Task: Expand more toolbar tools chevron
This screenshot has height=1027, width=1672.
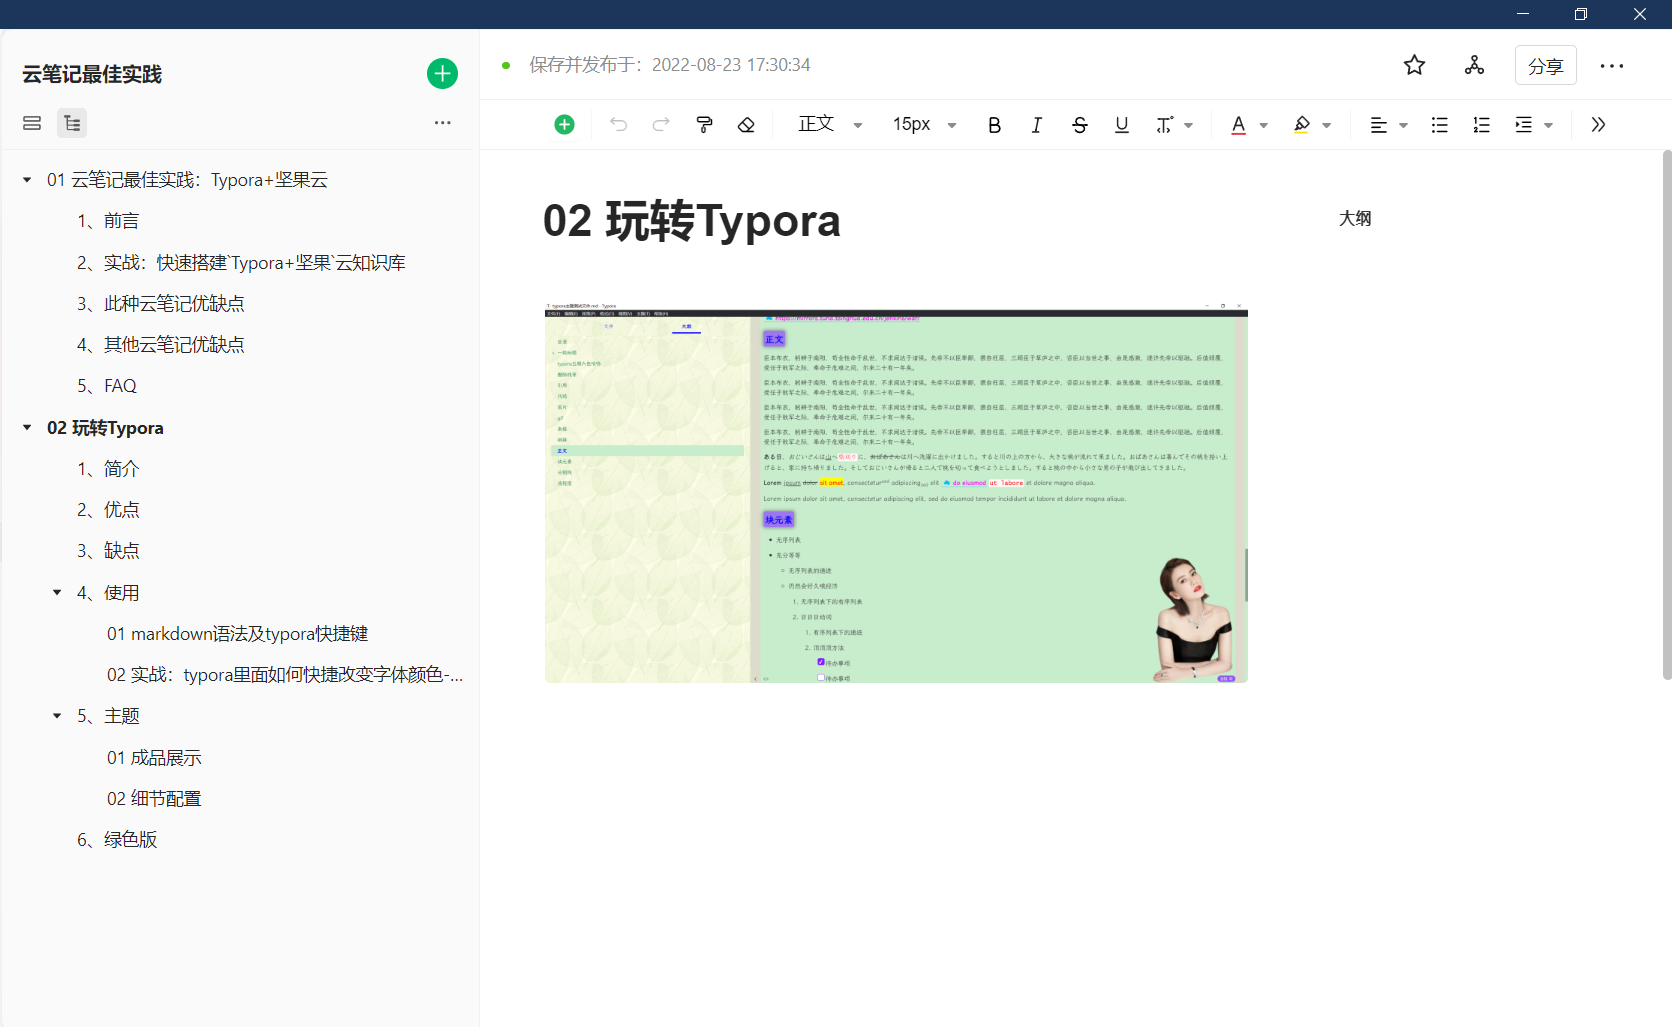Action: [x=1598, y=125]
